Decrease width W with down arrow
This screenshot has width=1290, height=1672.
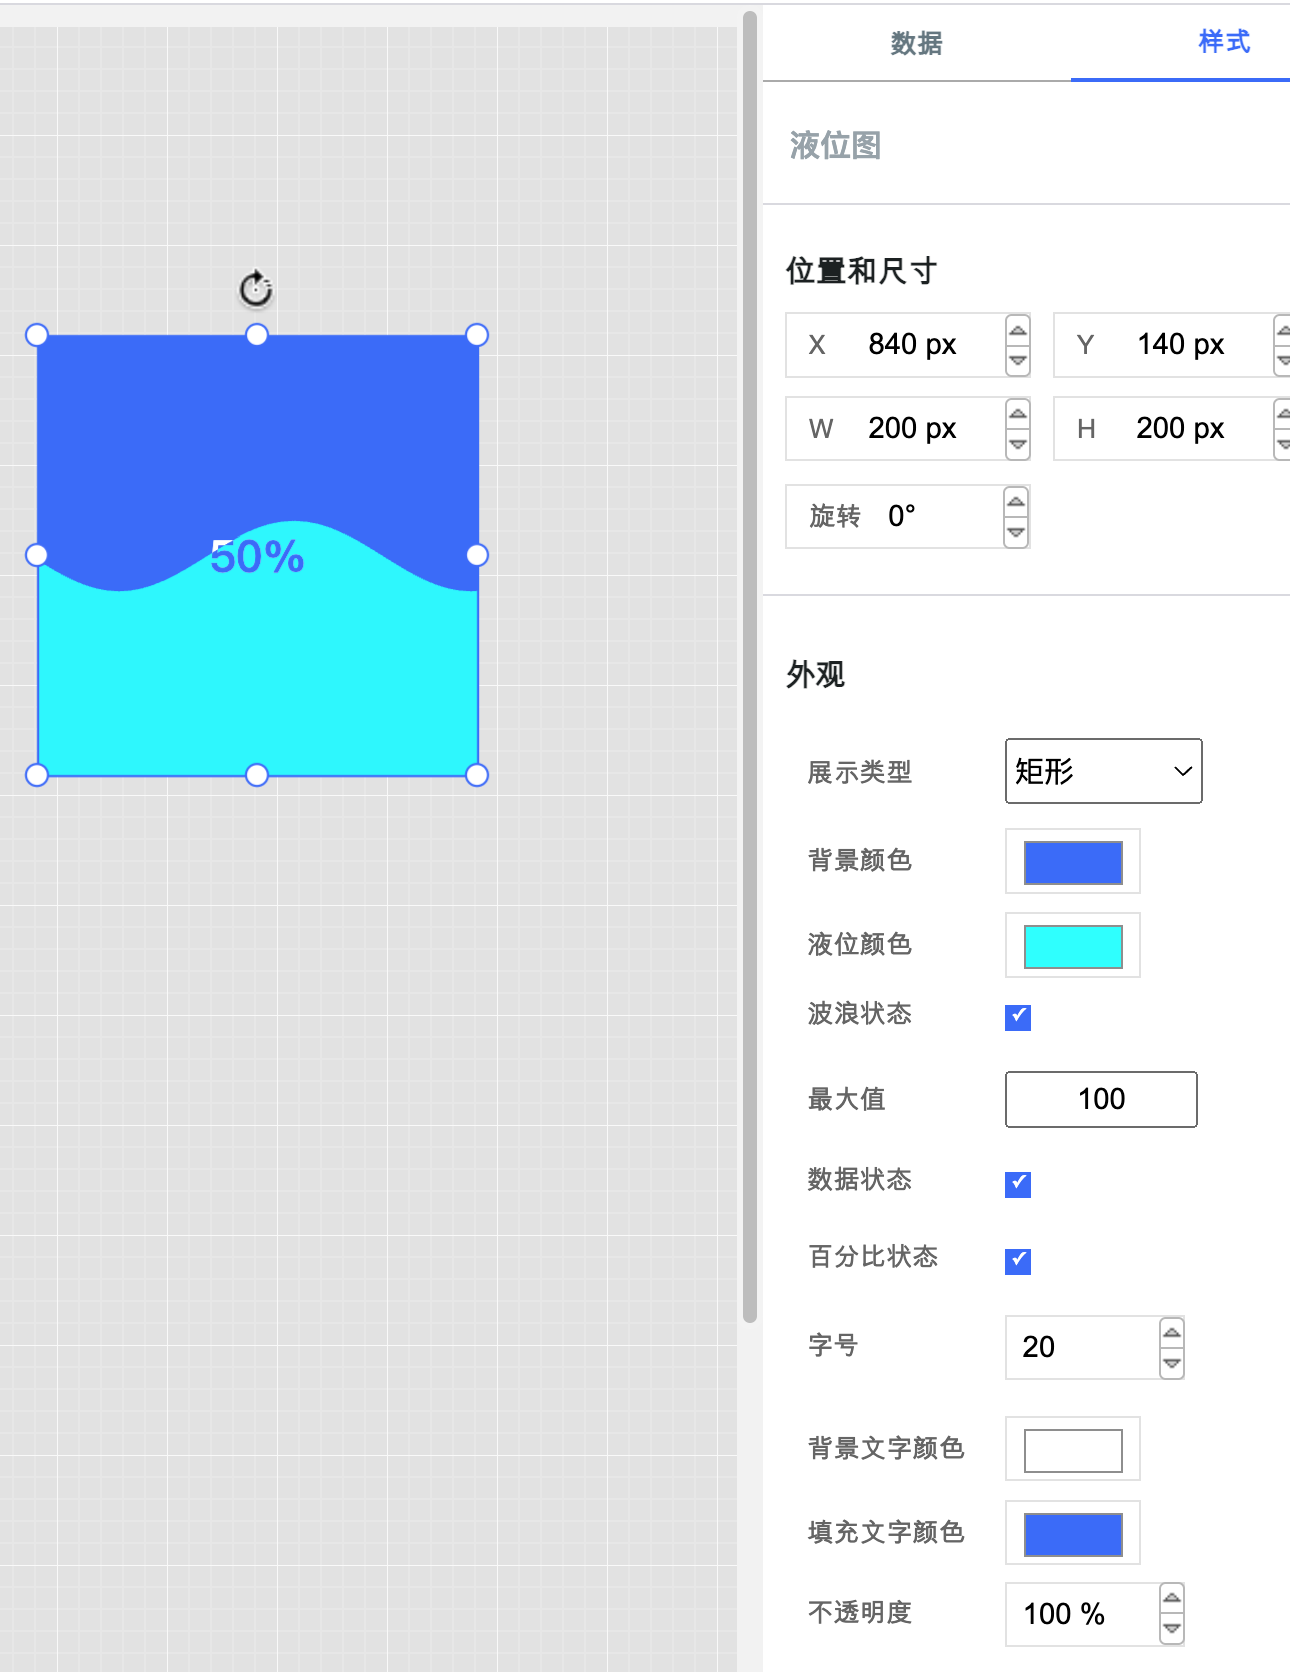[1018, 444]
